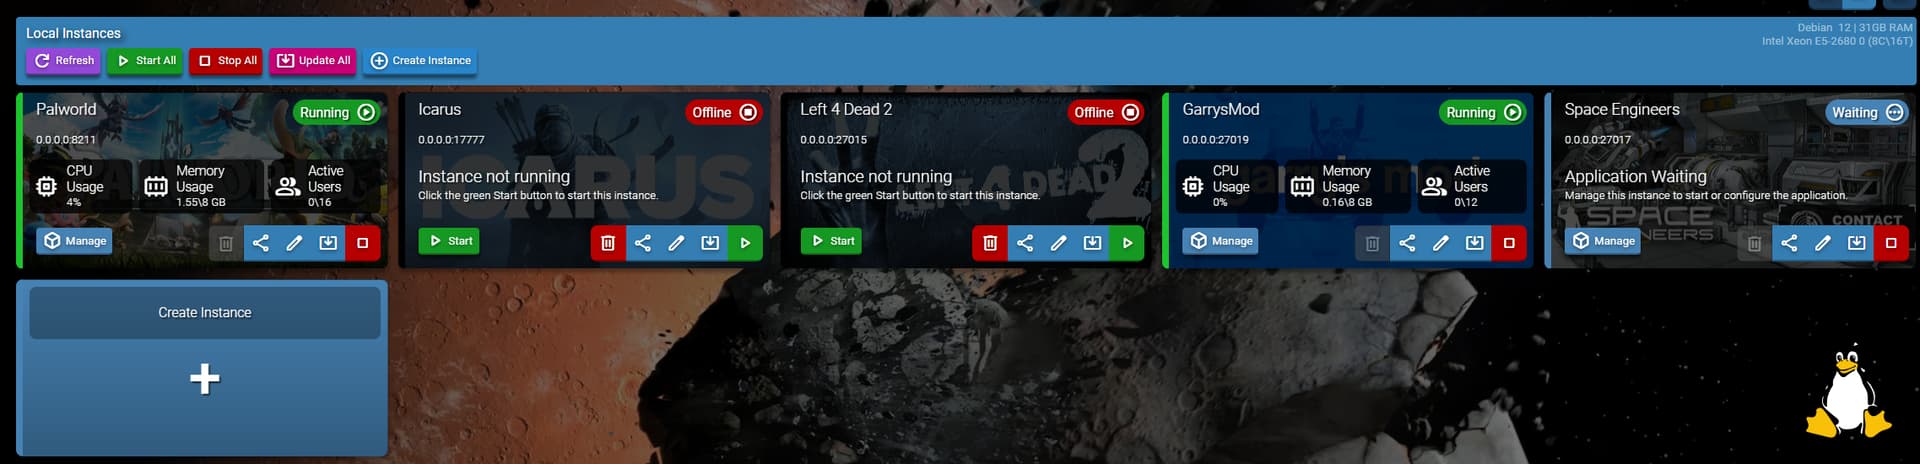Click share icon on GarrysMod card
Image resolution: width=1920 pixels, height=464 pixels.
coord(1406,243)
